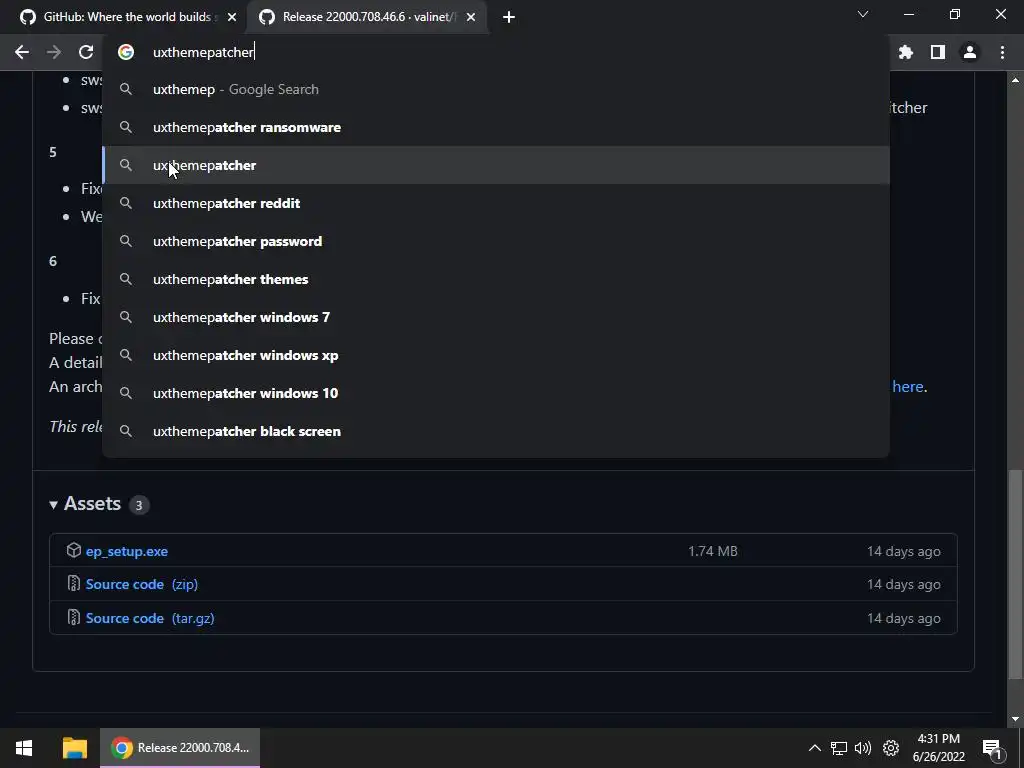1024x768 pixels.
Task: Click '14 days ago' in the Source code (tar.gz) row
Action: point(904,618)
